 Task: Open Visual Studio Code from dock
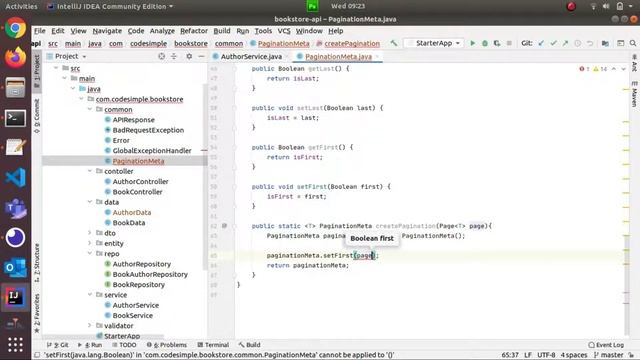(16, 178)
